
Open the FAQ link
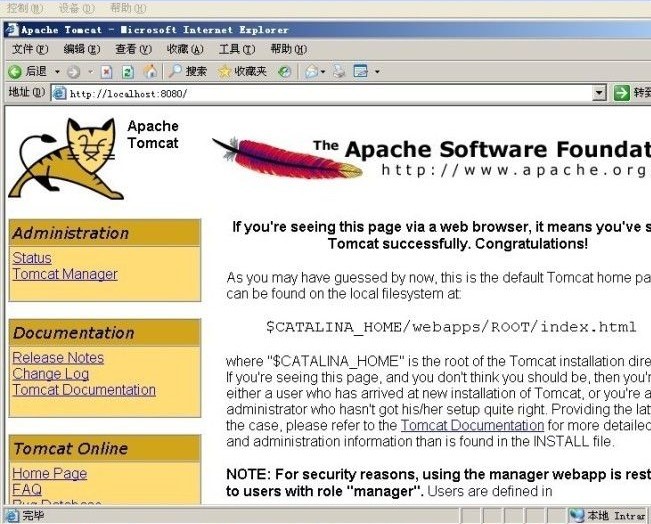click(x=27, y=490)
